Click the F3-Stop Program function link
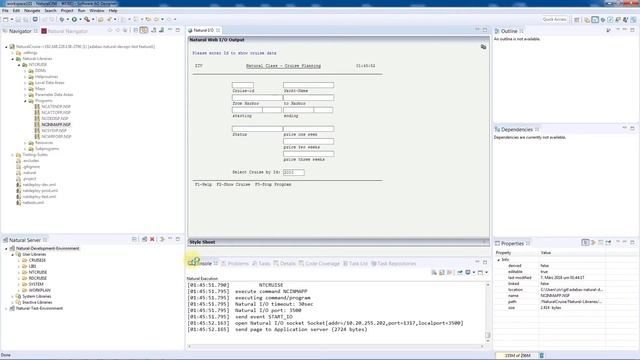640x360 pixels. (x=273, y=184)
